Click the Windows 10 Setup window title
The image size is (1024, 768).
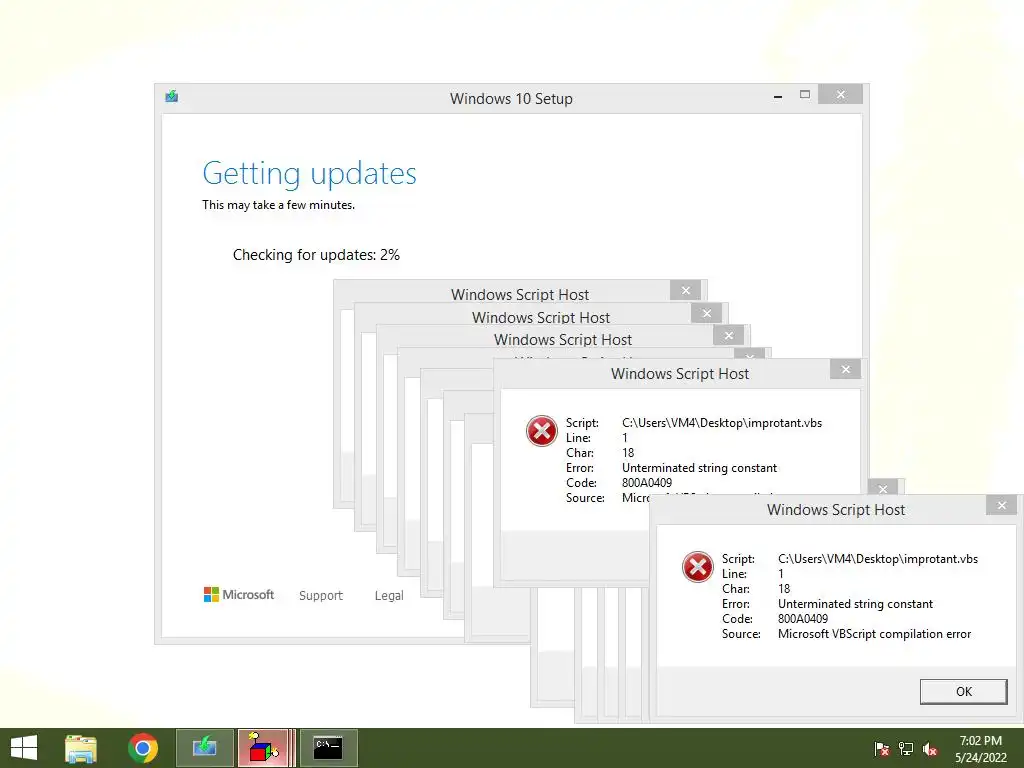511,99
